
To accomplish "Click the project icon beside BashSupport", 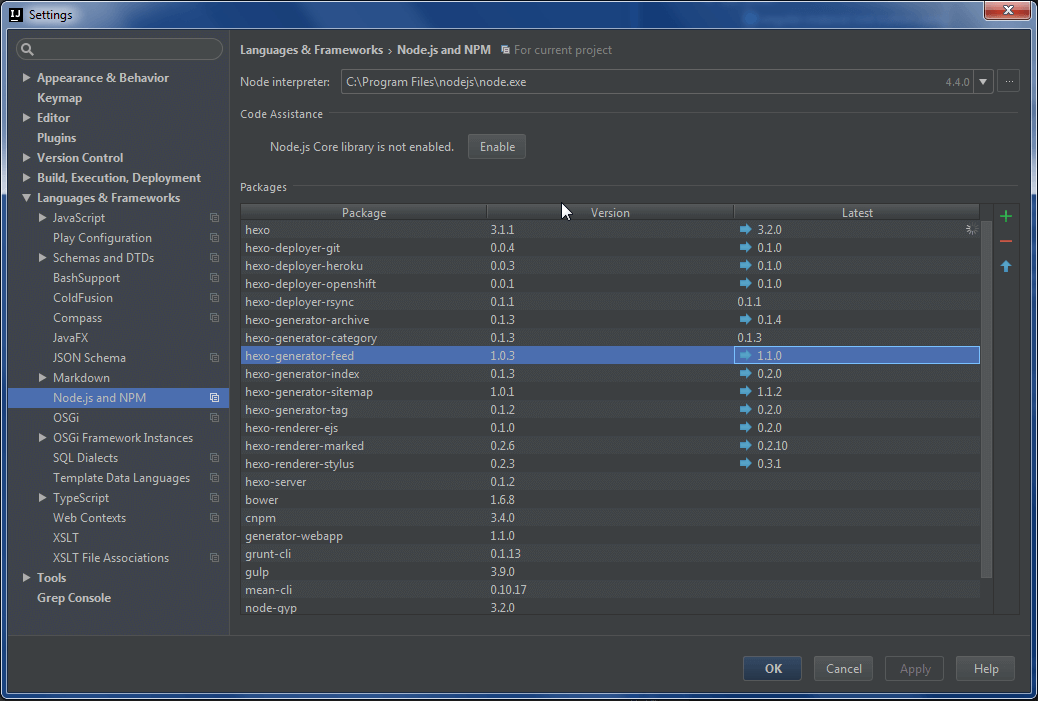I will (x=214, y=278).
